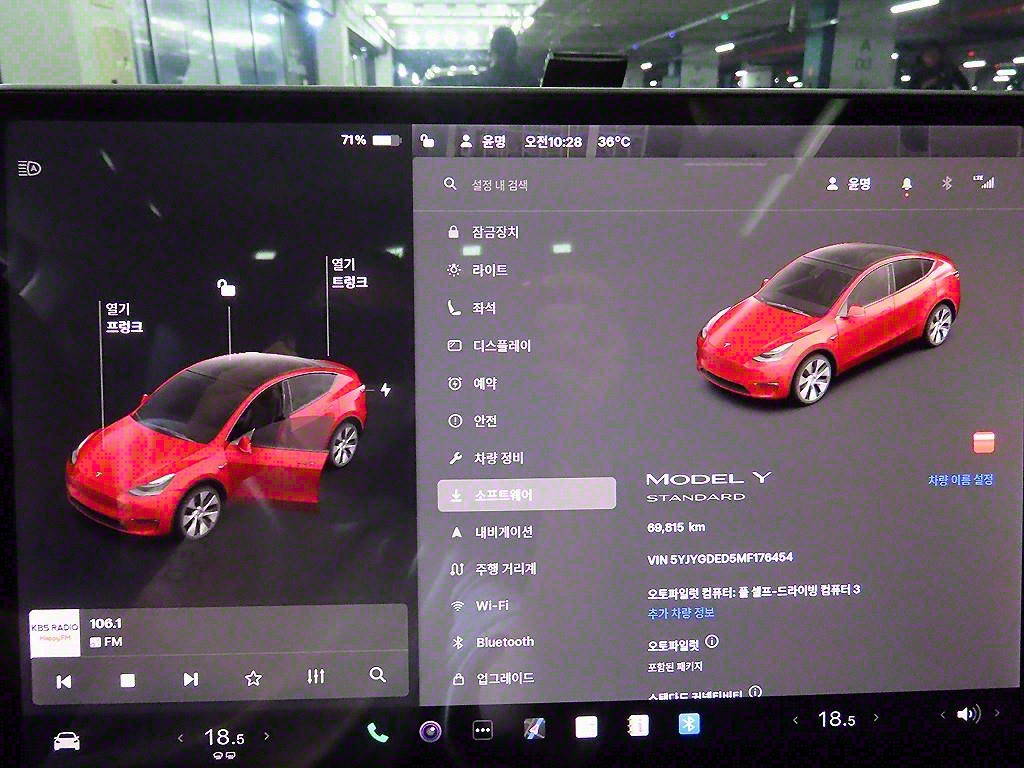Select 소프트웨어 in settings menu
This screenshot has width=1024, height=768.
pos(526,495)
